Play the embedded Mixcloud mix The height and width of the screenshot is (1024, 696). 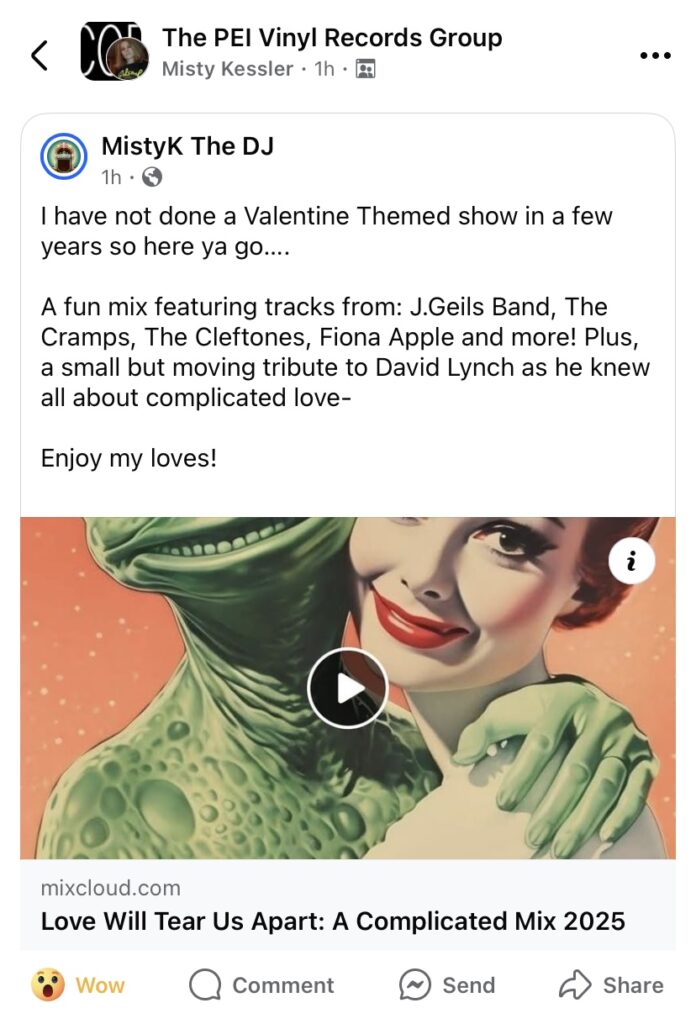click(347, 688)
